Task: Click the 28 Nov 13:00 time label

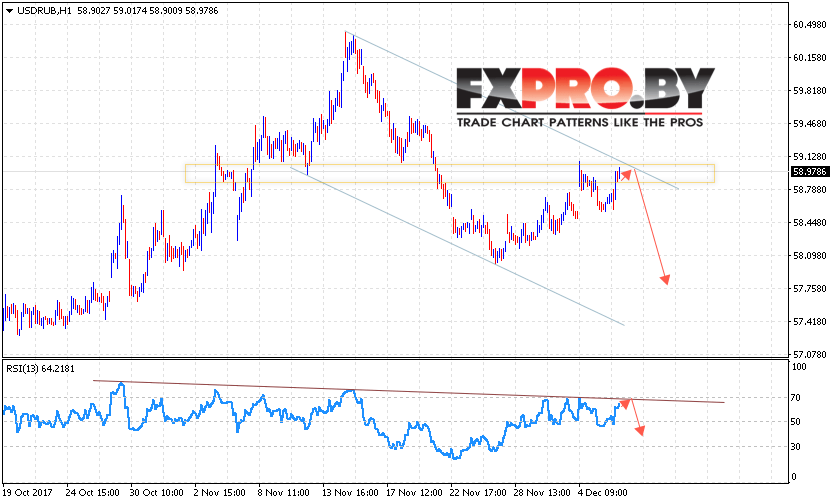Action: click(542, 493)
